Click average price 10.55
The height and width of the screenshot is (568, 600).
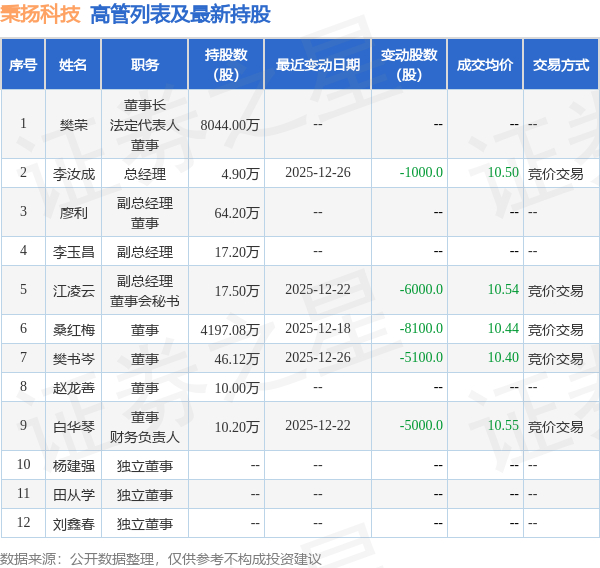pos(503,425)
